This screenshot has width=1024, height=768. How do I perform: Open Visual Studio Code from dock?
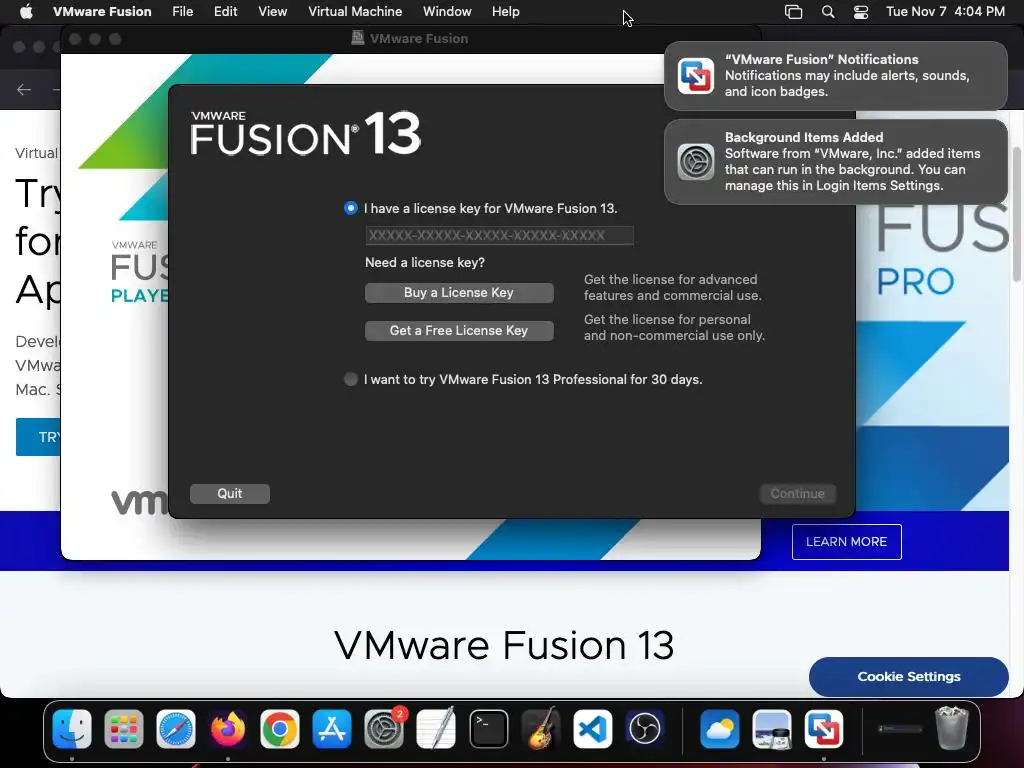pyautogui.click(x=592, y=729)
